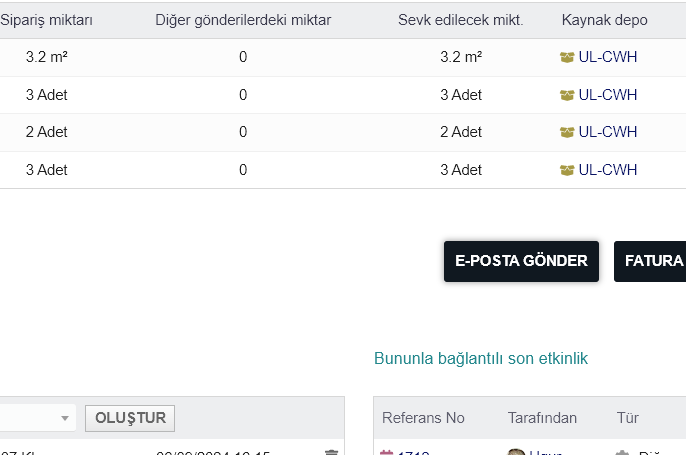
Task: Open UL-CWH link in the last table row
Action: [x=608, y=170]
